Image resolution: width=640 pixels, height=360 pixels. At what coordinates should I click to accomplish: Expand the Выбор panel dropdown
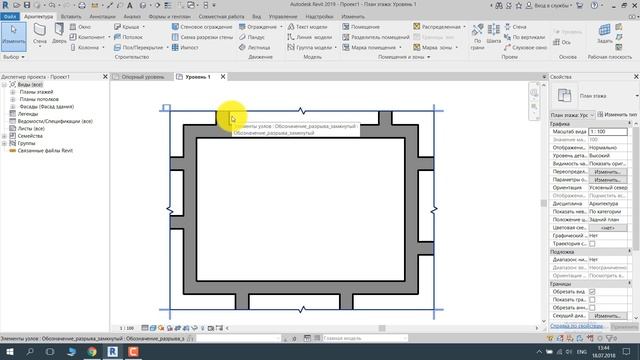point(23,57)
